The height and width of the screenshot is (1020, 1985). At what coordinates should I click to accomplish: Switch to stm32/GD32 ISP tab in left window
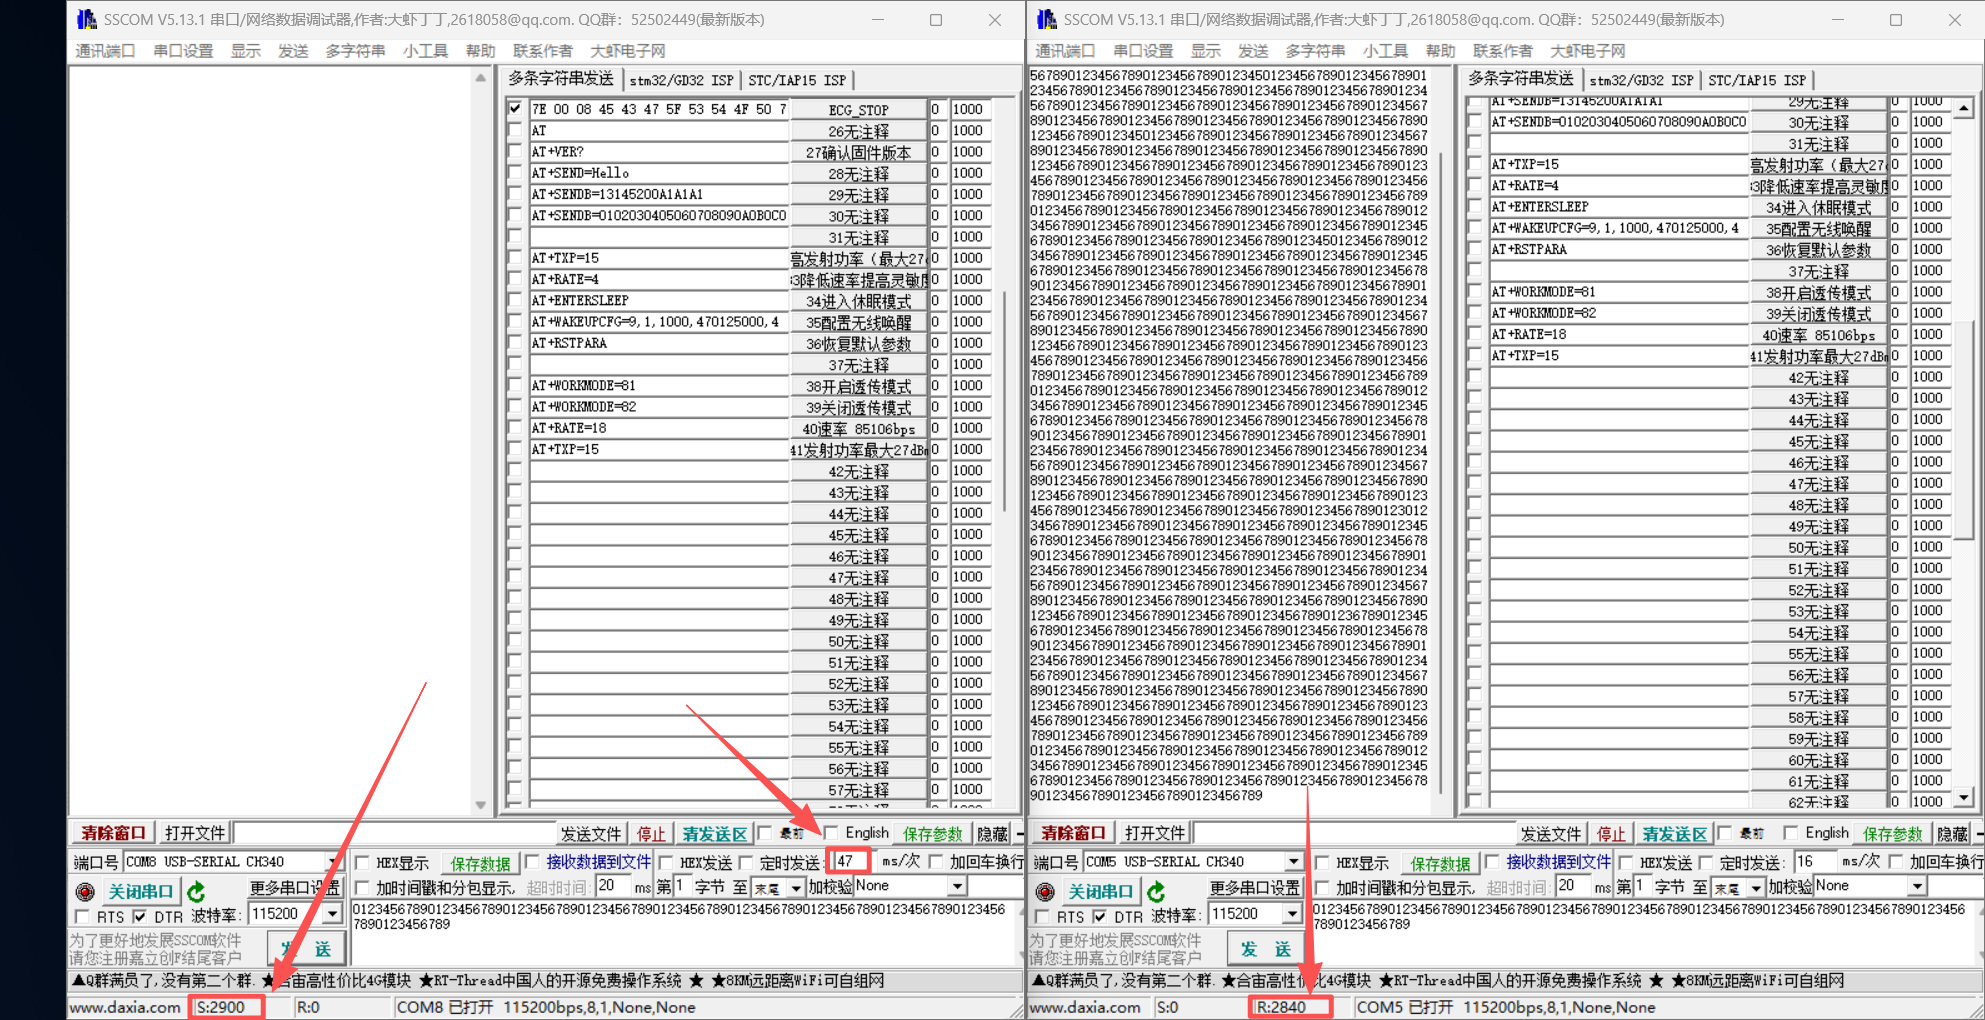coord(681,80)
